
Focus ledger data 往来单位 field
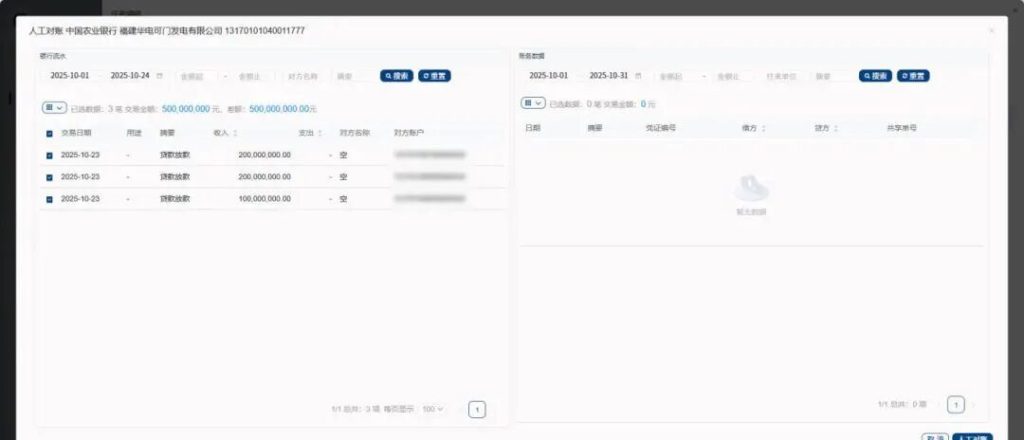(x=783, y=76)
